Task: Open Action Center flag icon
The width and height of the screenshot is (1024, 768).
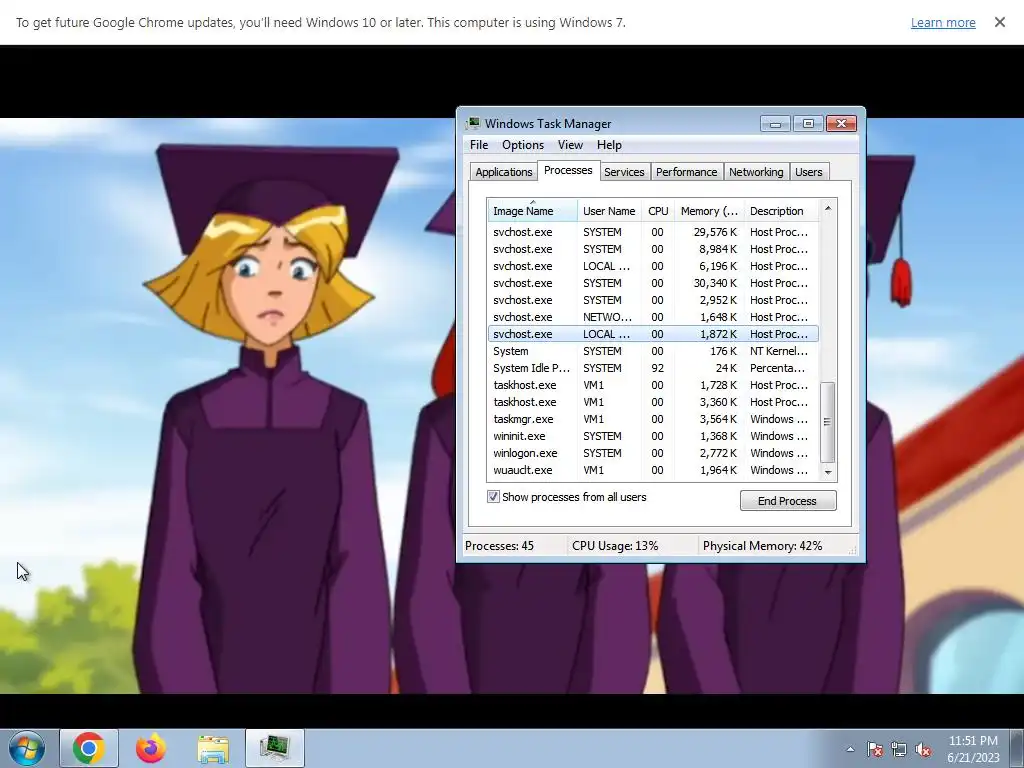Action: click(875, 749)
